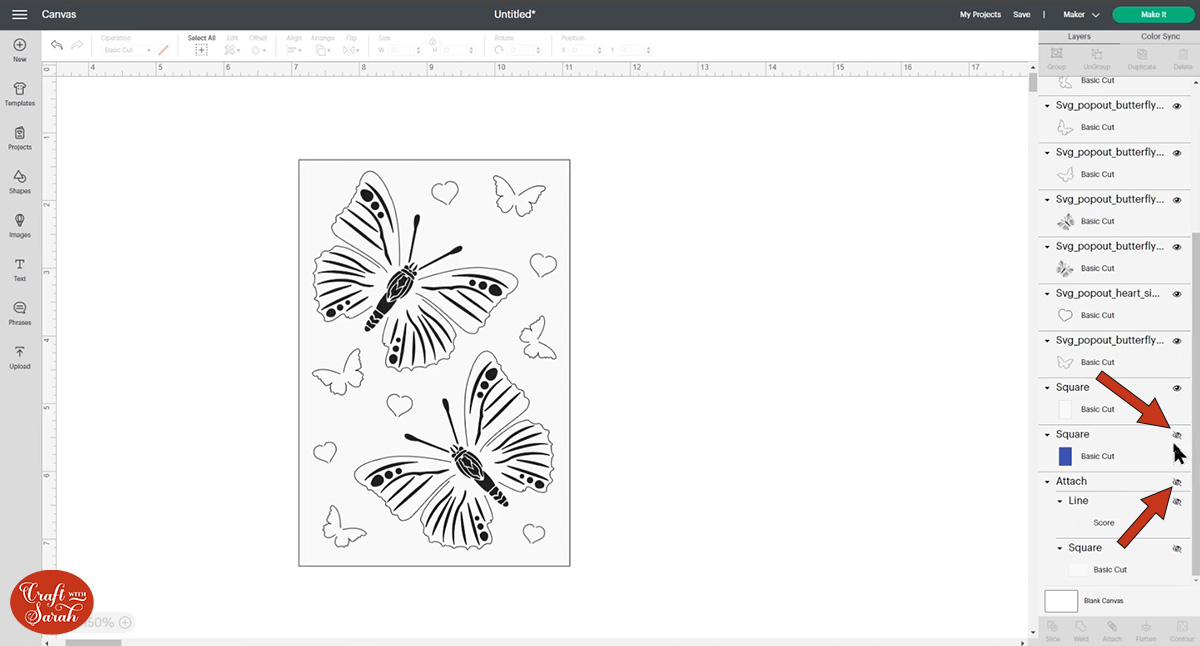This screenshot has height=646, width=1200.
Task: Switch to the Color Sync tab
Action: [1160, 36]
